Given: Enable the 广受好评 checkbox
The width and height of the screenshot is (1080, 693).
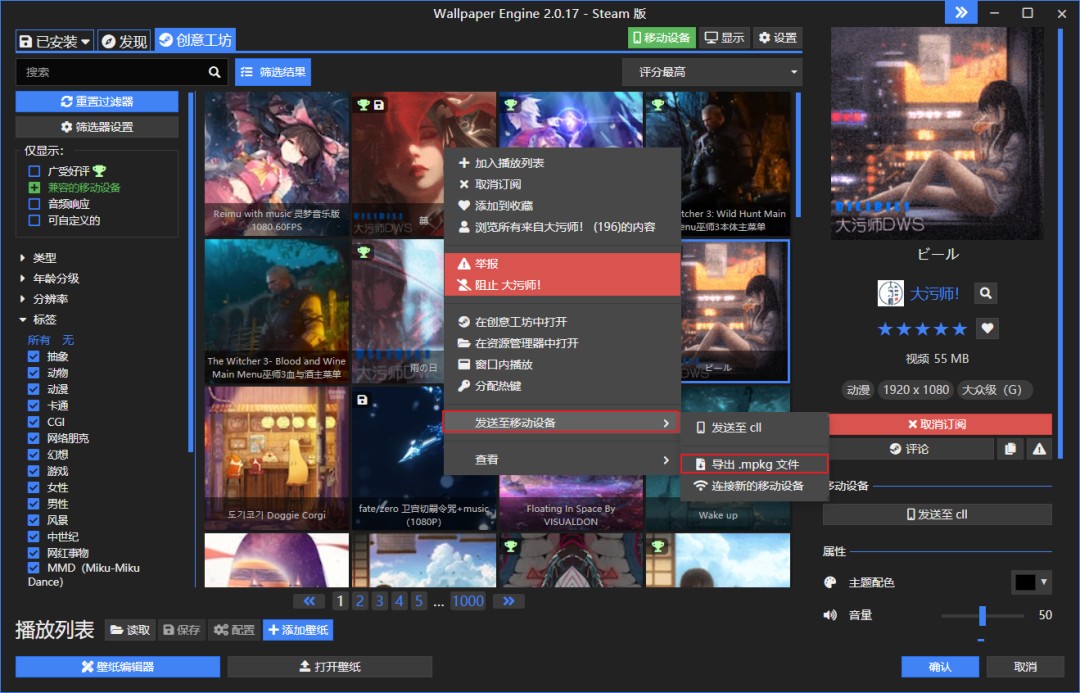Looking at the screenshot, I should coord(34,171).
